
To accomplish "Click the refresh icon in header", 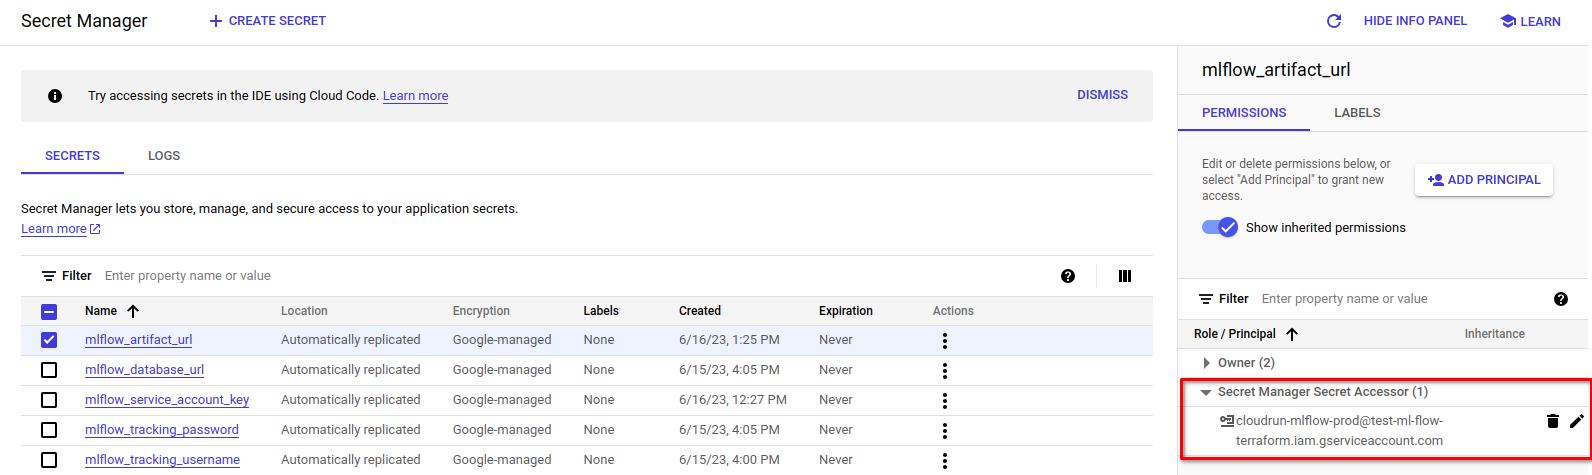I will coord(1333,21).
